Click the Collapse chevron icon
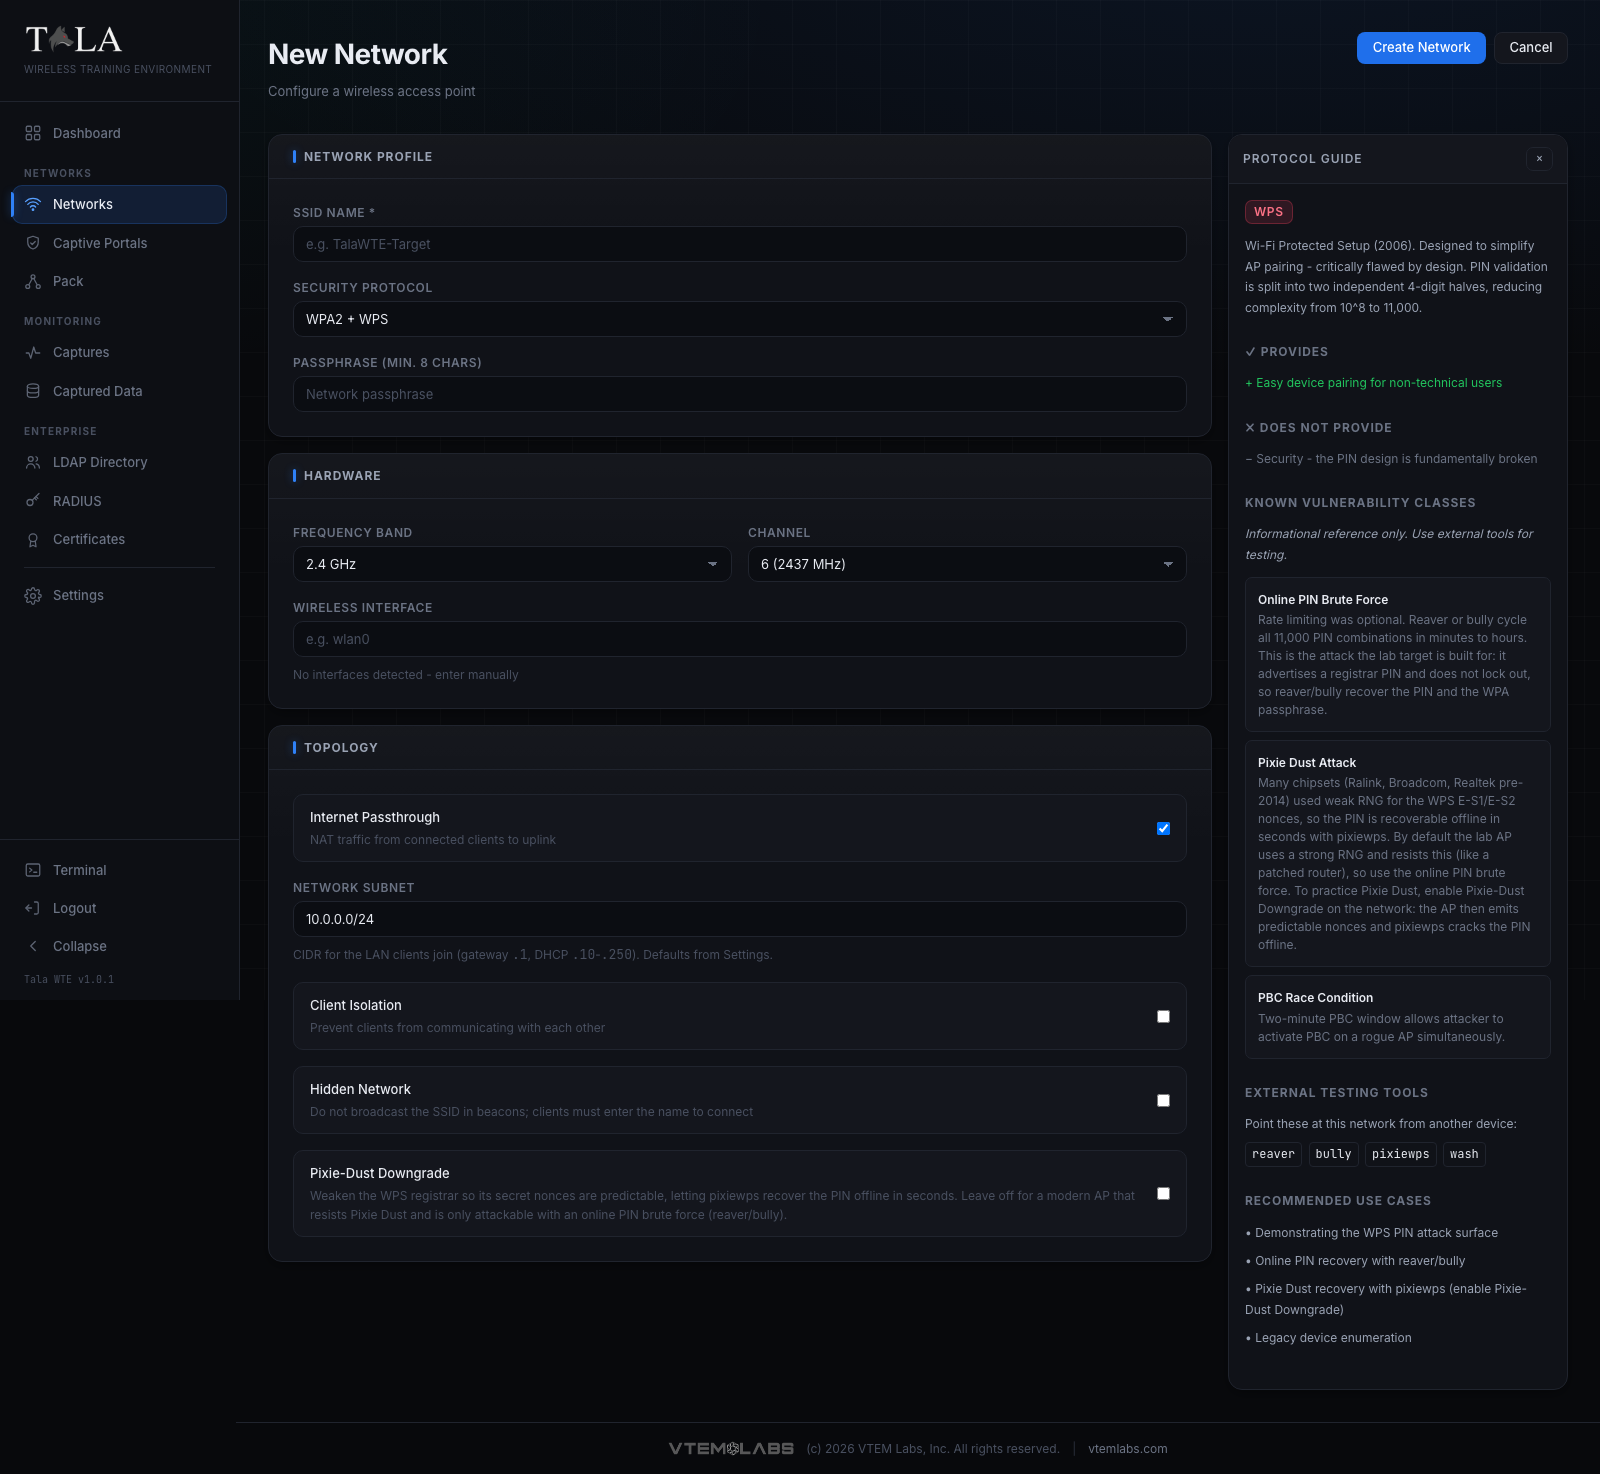The image size is (1600, 1474). pos(33,946)
